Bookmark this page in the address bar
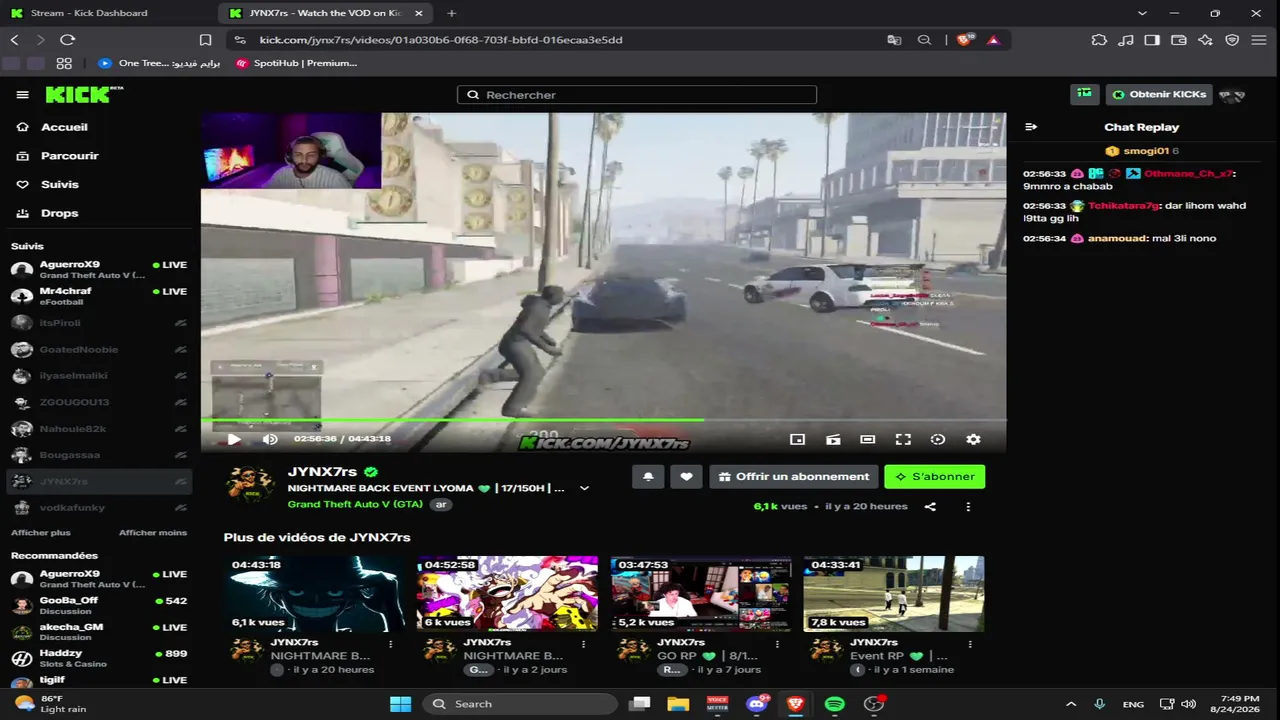Screen dimensions: 1280x720 [x=205, y=40]
